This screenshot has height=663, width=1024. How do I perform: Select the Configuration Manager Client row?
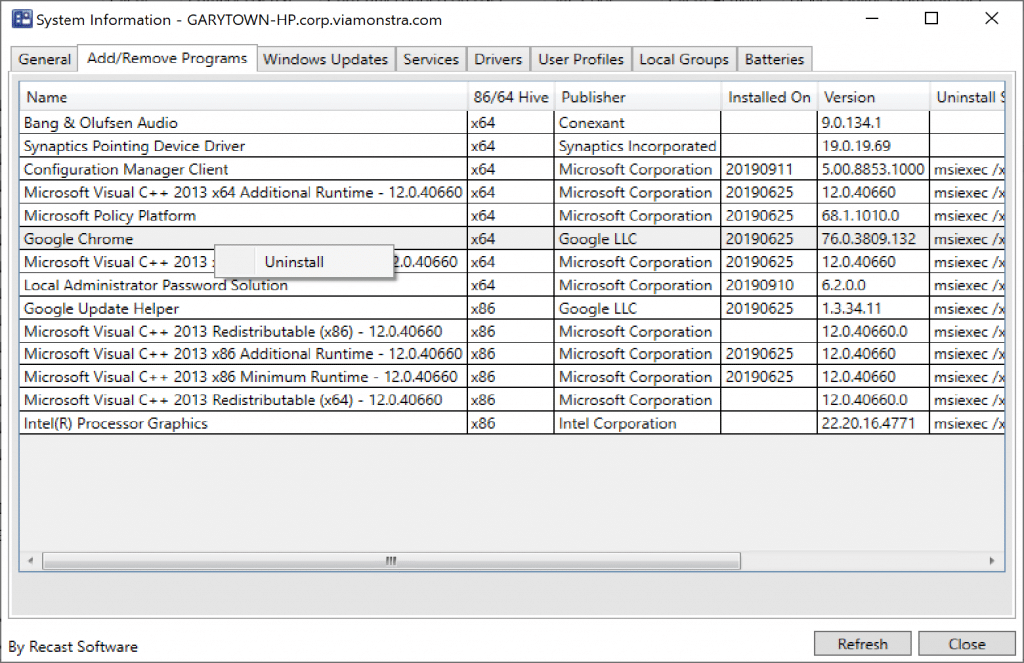click(x=126, y=170)
